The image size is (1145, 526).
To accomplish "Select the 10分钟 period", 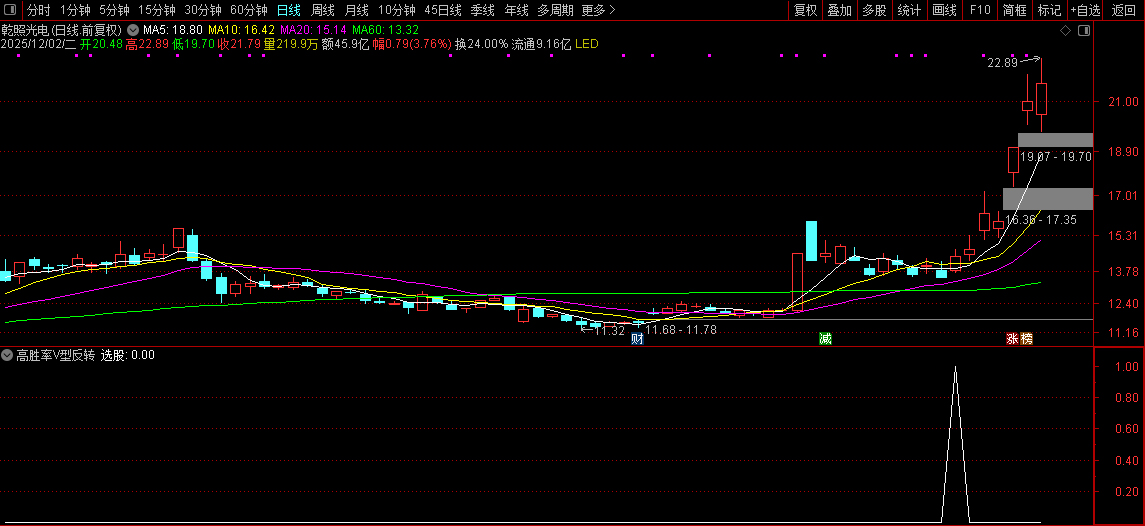I will pyautogui.click(x=397, y=10).
